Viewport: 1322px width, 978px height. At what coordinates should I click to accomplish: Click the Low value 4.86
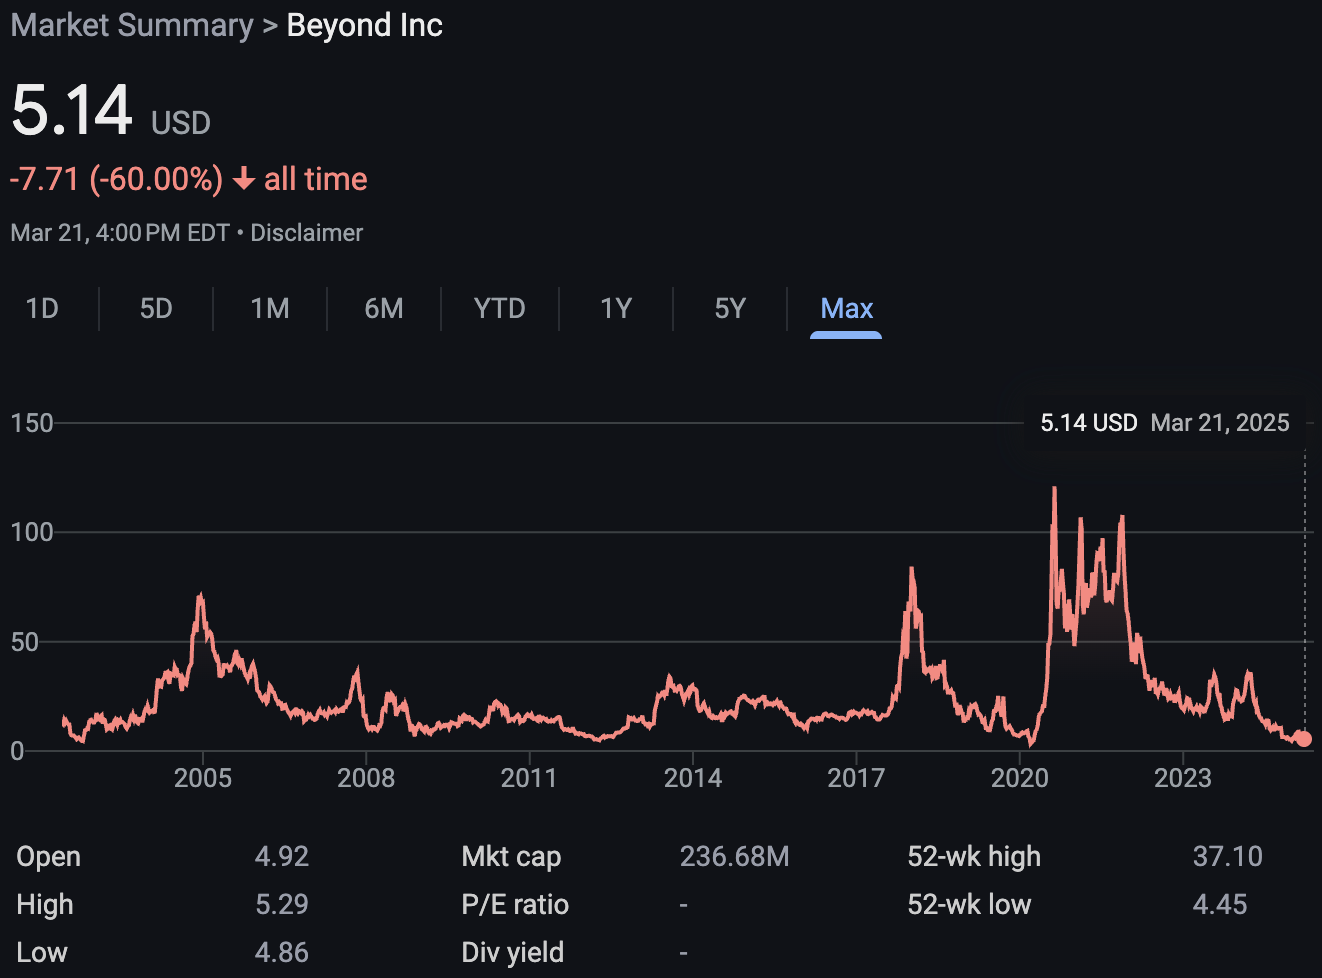tap(282, 952)
